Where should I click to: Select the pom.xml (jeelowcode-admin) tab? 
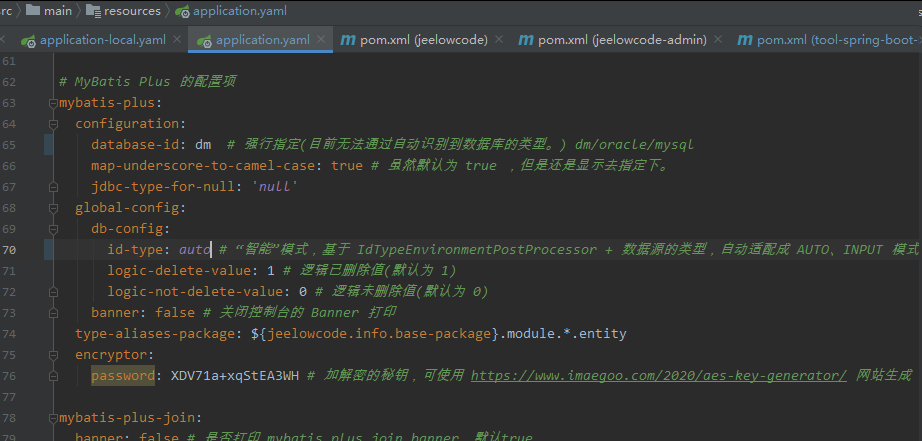(622, 40)
